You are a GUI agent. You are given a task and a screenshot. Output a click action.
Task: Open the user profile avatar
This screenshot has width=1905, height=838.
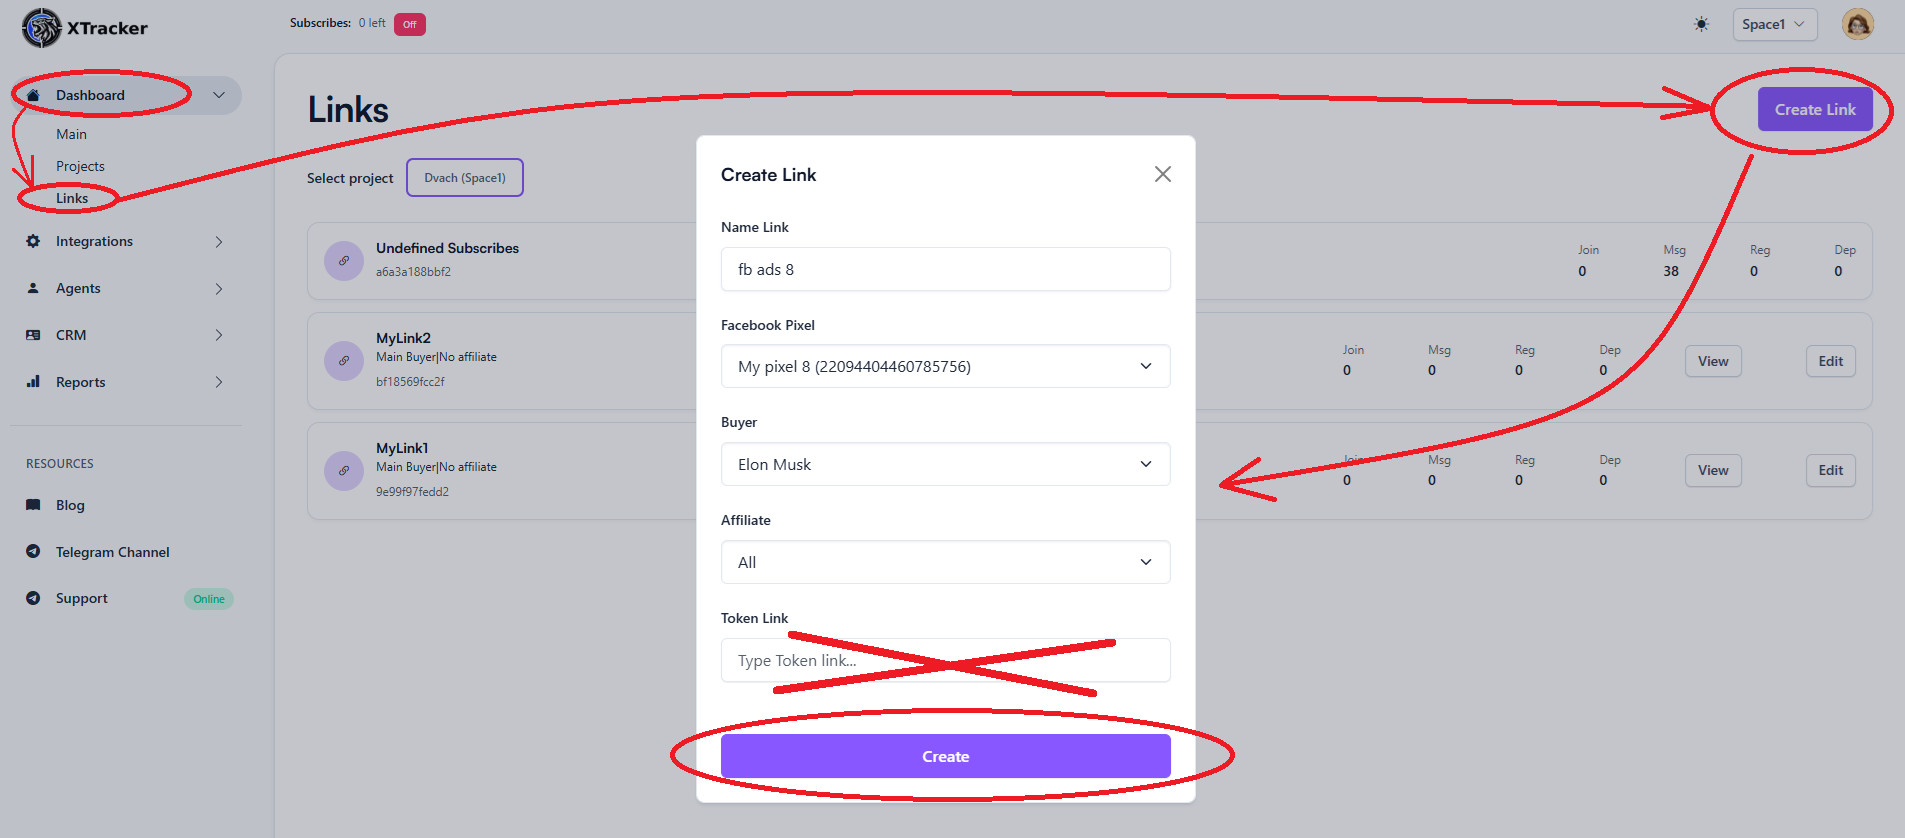tap(1857, 24)
